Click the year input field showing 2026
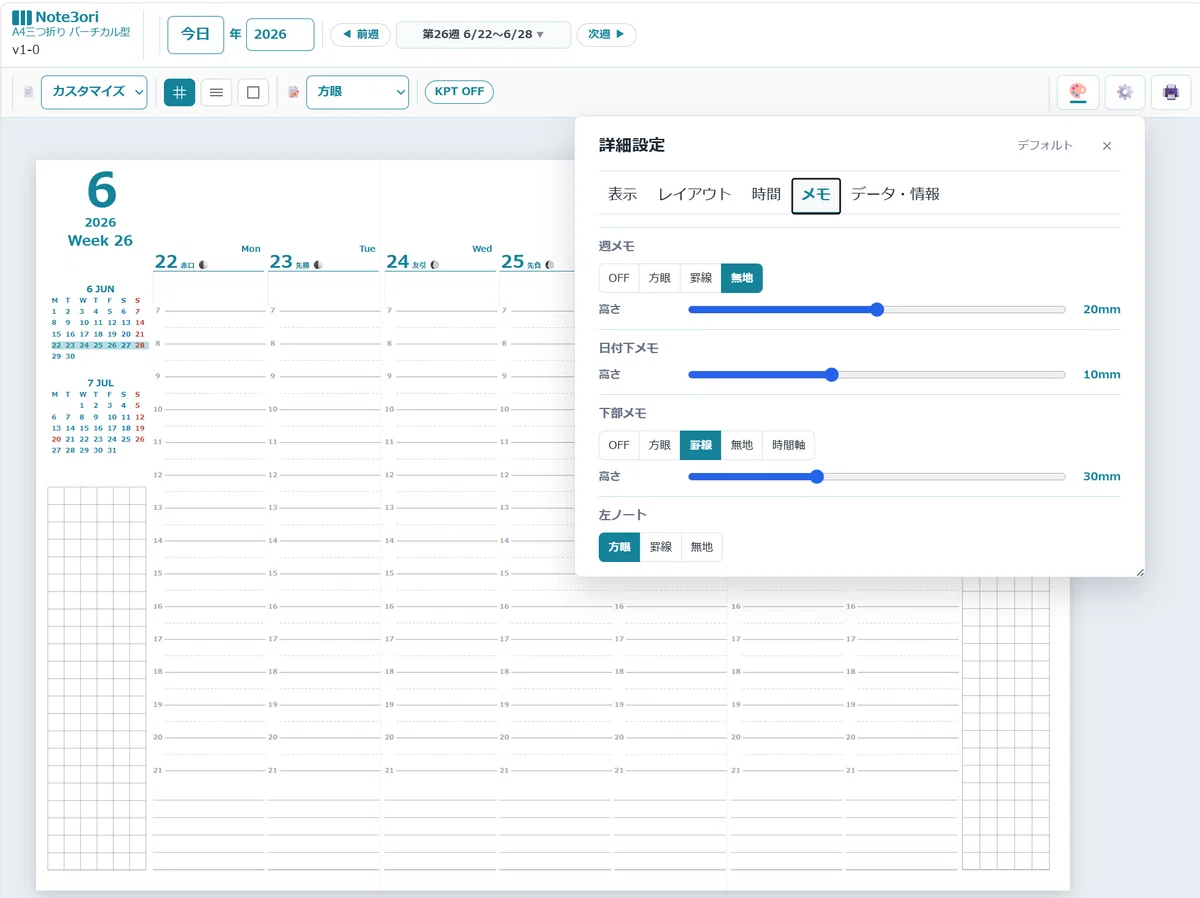 tap(280, 34)
